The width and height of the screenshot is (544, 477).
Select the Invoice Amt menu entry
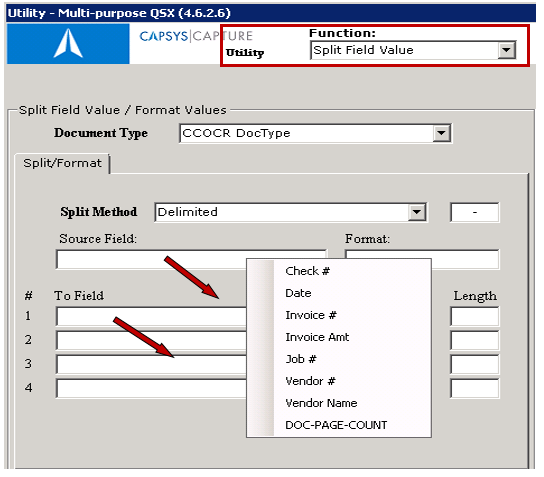coord(317,337)
